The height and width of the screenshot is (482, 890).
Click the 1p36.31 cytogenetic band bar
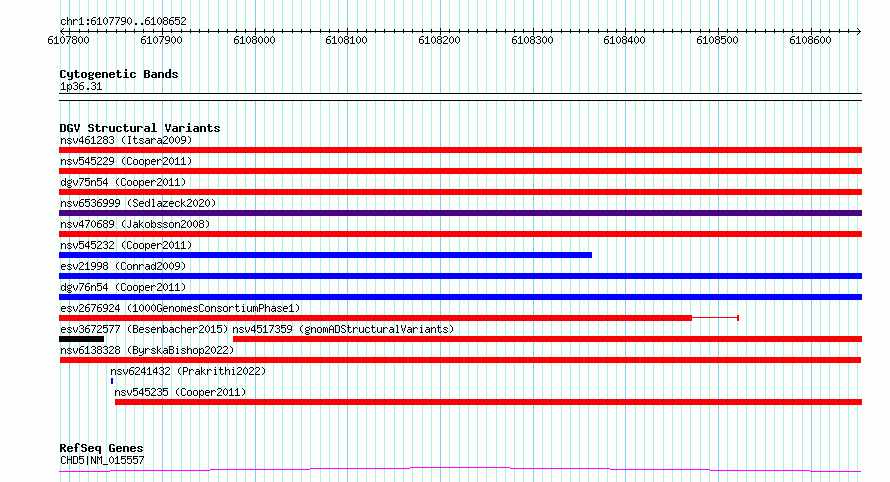coord(460,97)
